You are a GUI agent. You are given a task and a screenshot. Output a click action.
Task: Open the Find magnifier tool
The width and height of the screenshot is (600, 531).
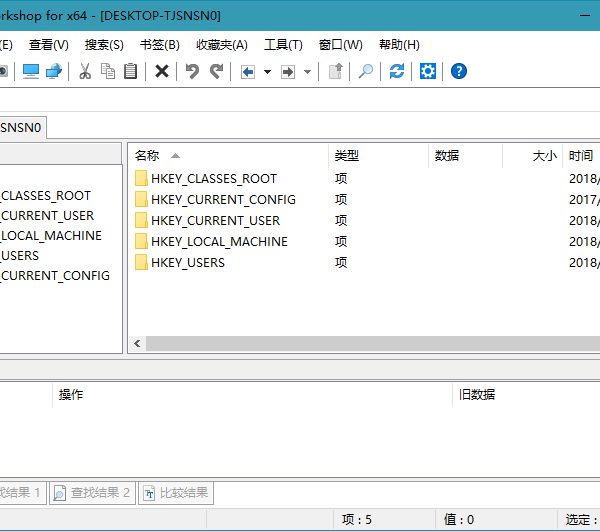coord(366,71)
